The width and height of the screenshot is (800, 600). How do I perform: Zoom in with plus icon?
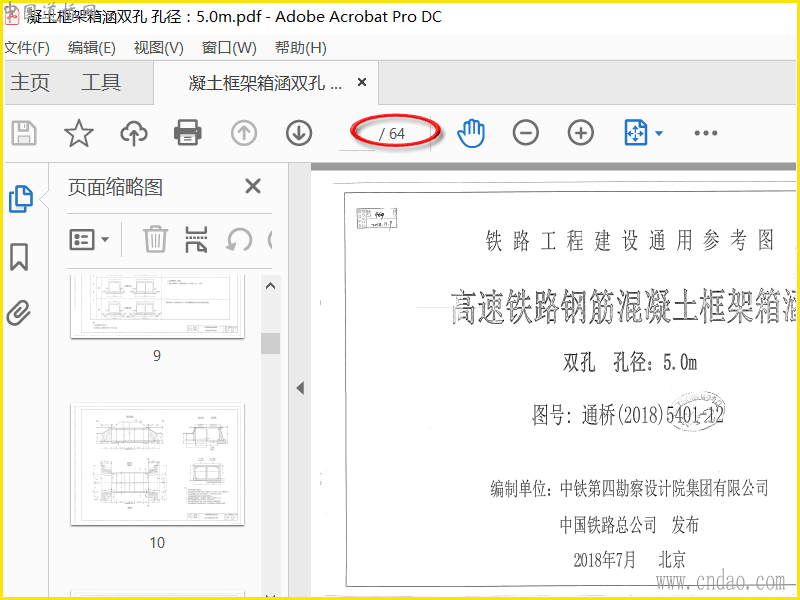pyautogui.click(x=581, y=133)
